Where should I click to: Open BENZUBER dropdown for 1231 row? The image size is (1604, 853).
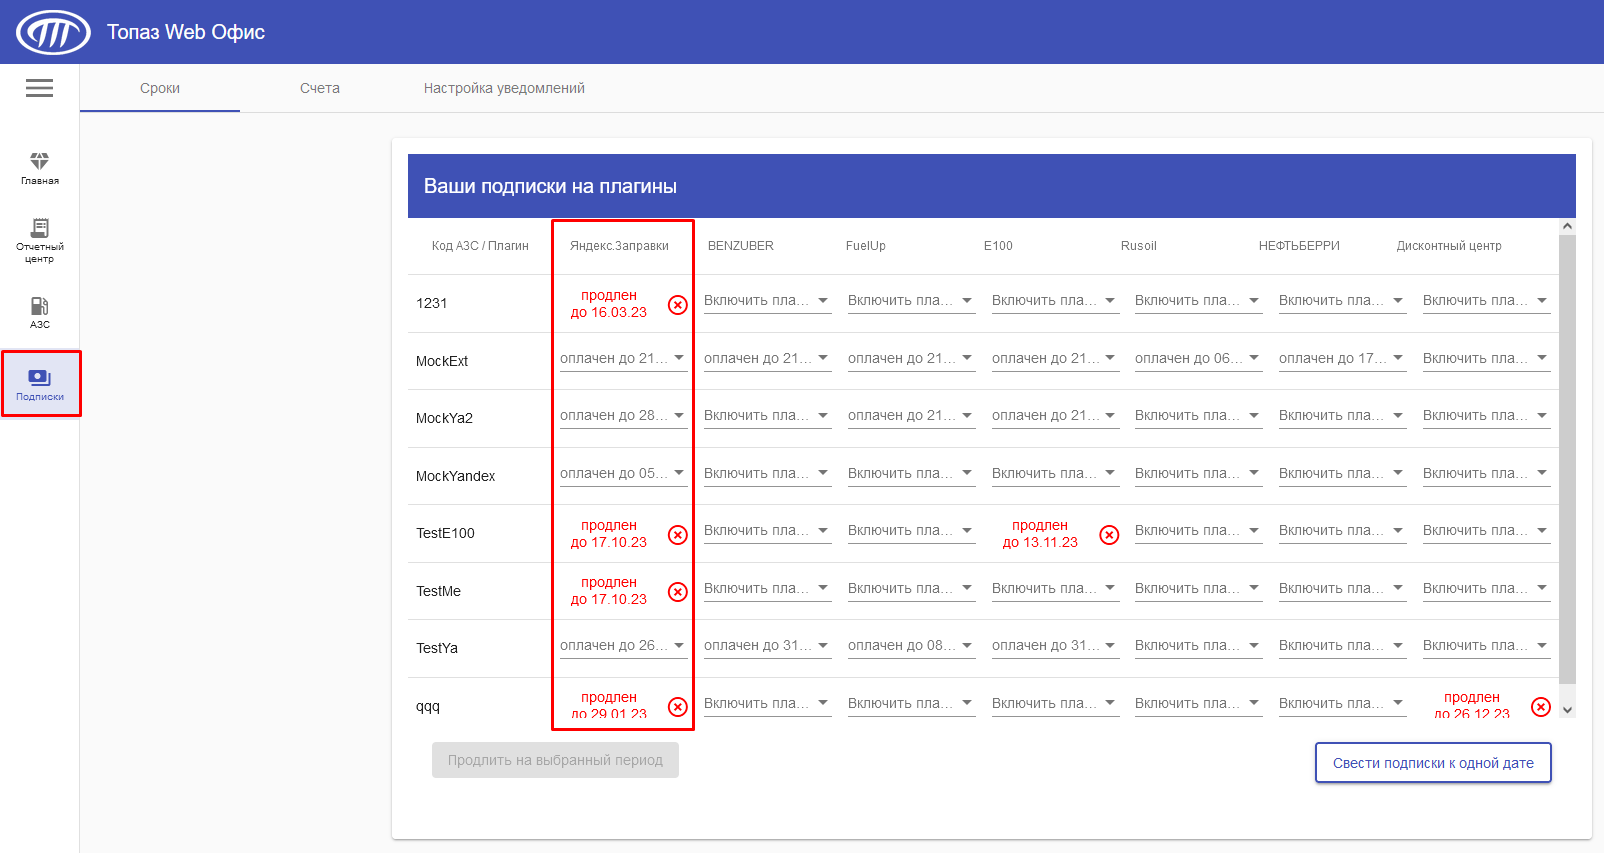tap(767, 300)
